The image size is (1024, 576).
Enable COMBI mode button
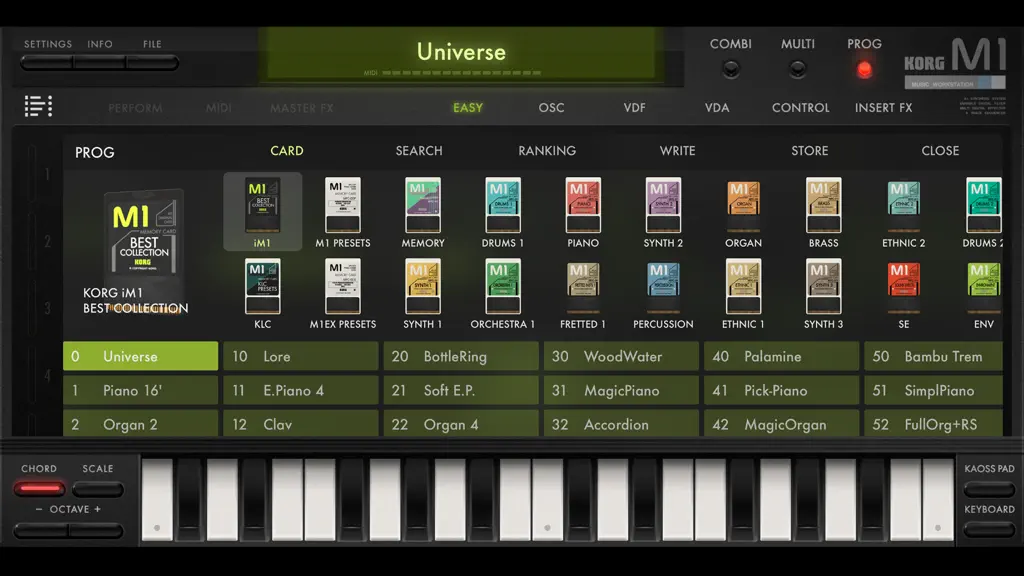pos(731,69)
